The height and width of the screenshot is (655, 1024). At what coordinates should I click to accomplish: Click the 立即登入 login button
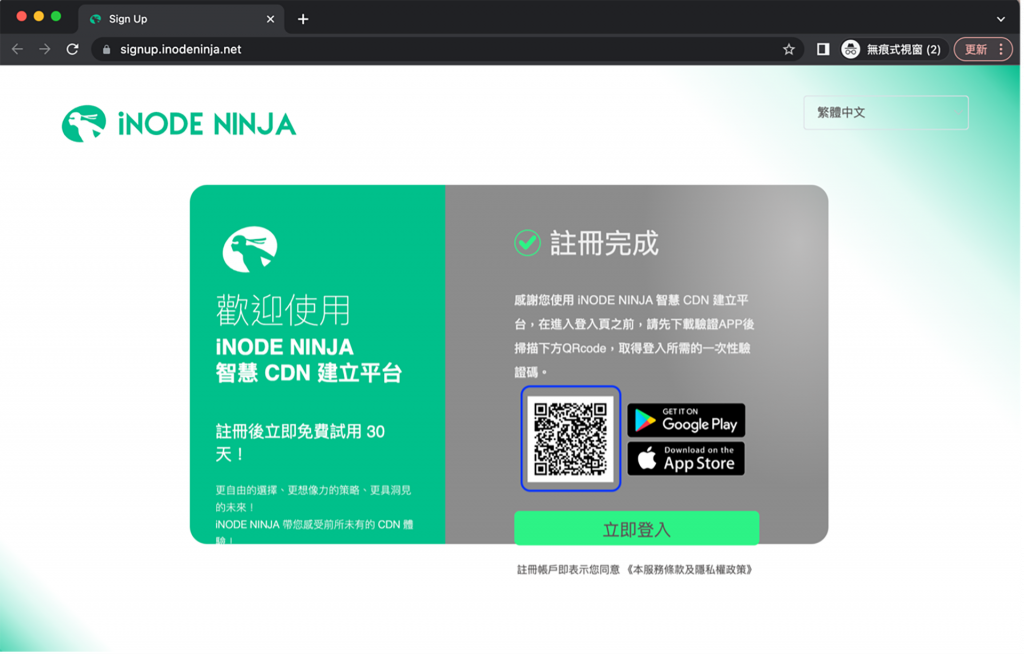coord(636,529)
